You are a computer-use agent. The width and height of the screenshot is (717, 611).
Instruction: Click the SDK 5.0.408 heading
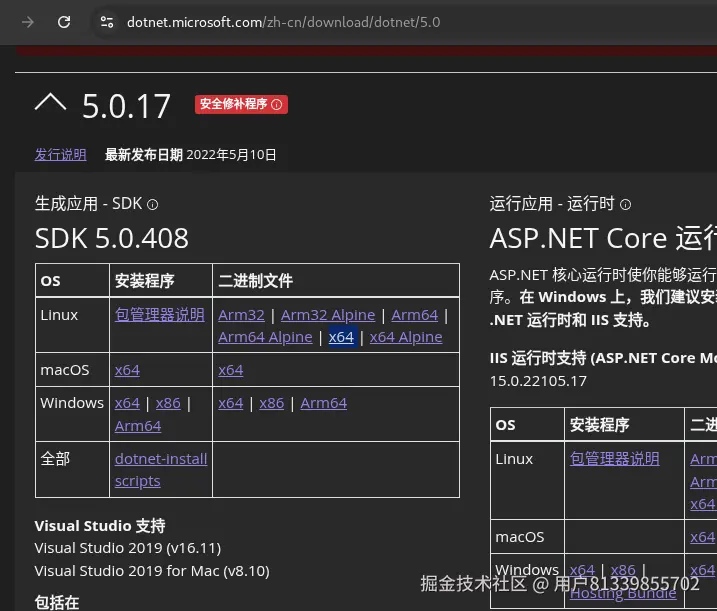pos(112,239)
